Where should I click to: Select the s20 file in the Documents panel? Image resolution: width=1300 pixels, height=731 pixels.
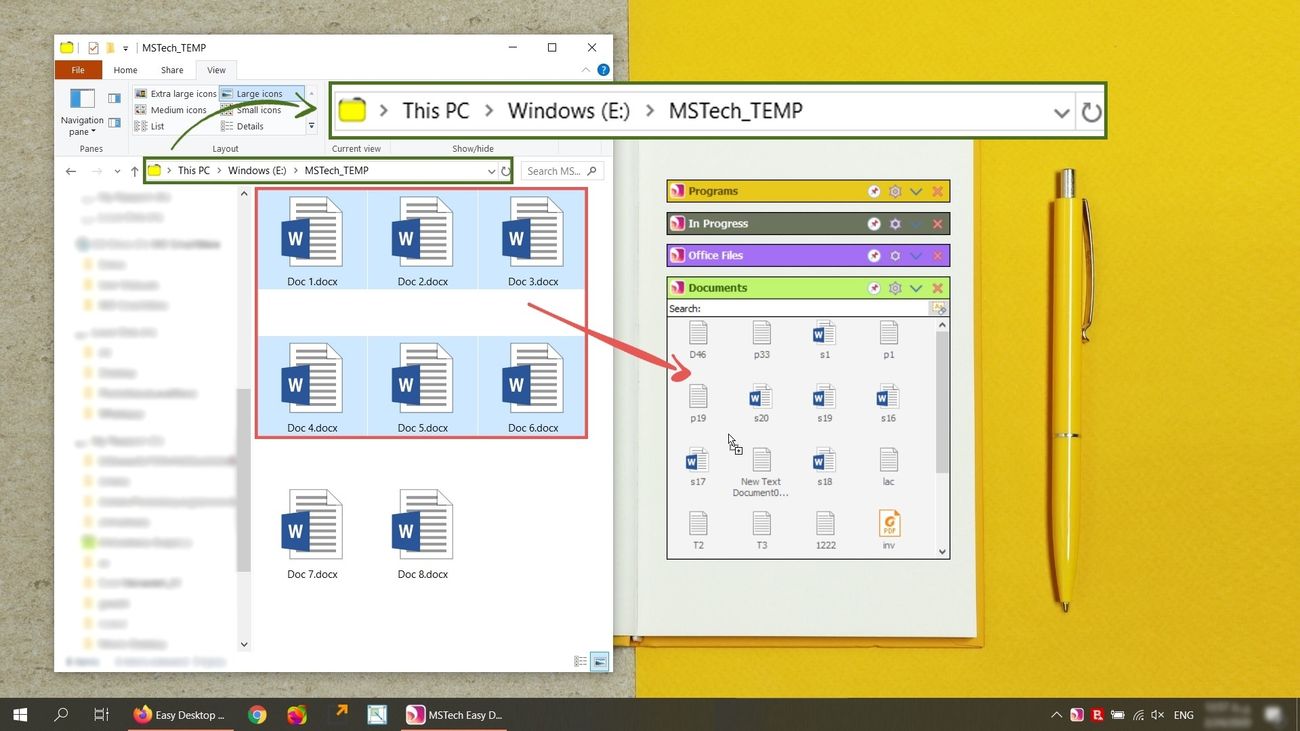(x=761, y=398)
